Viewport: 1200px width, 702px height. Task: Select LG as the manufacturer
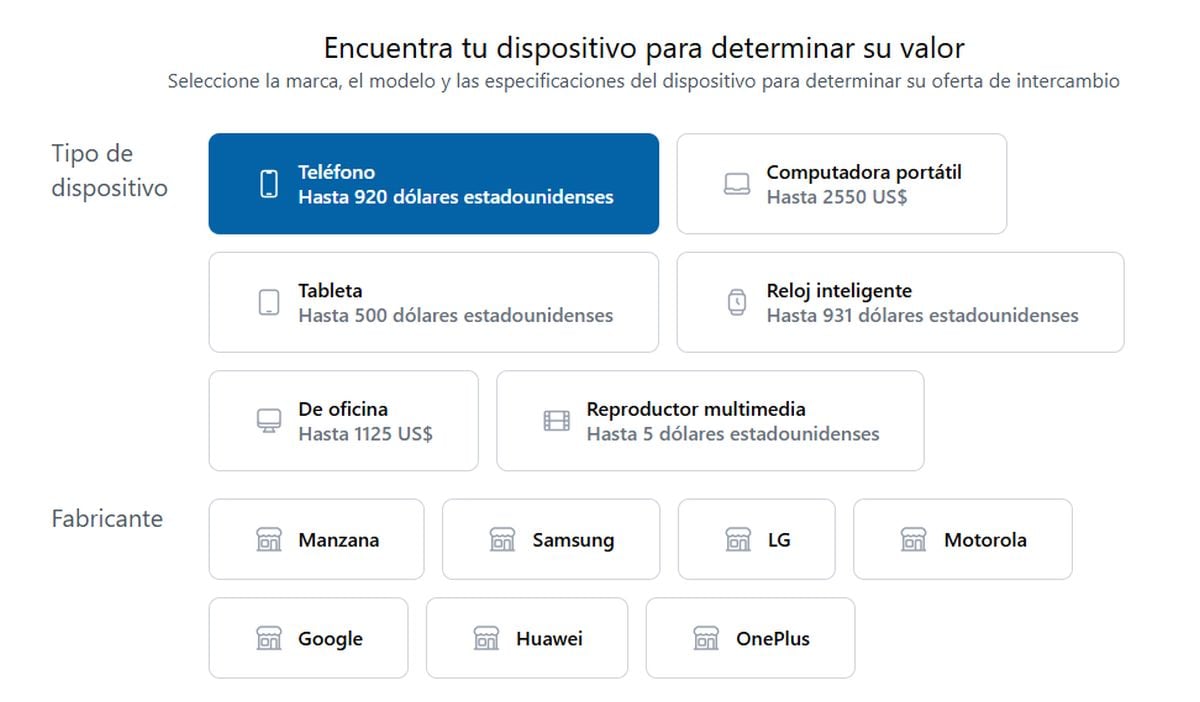tap(756, 539)
